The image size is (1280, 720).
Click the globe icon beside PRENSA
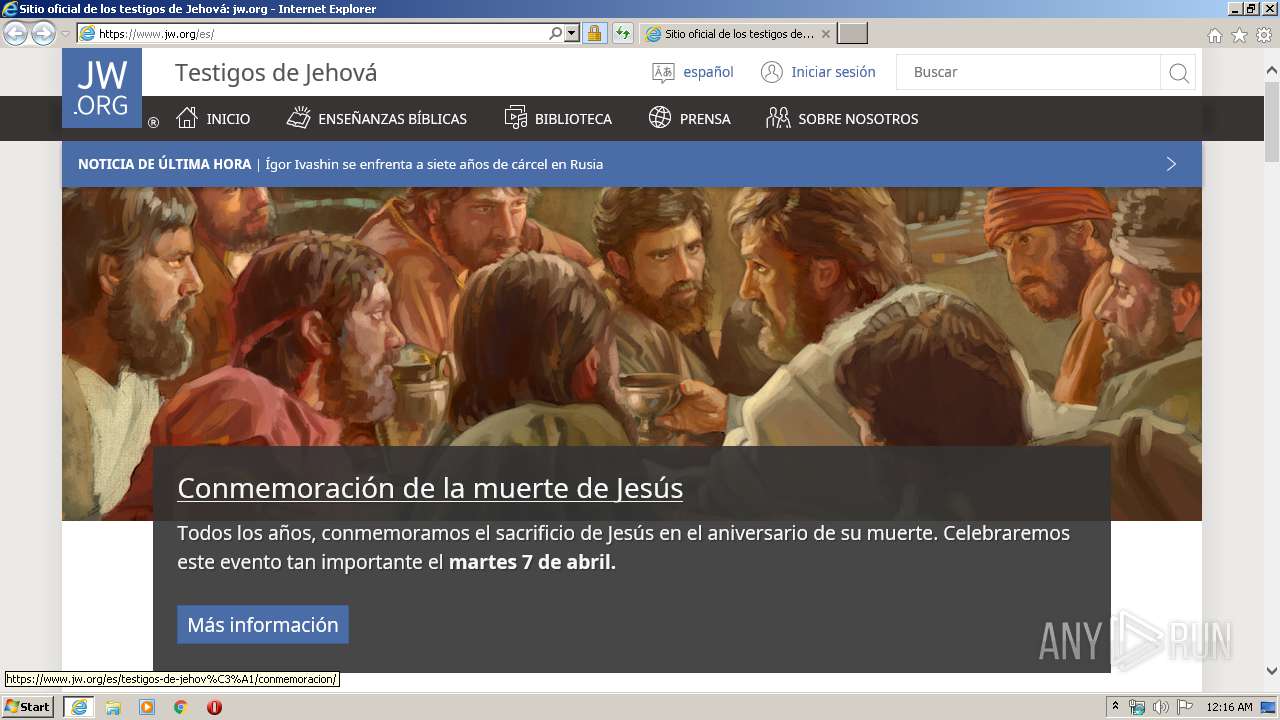click(x=660, y=118)
